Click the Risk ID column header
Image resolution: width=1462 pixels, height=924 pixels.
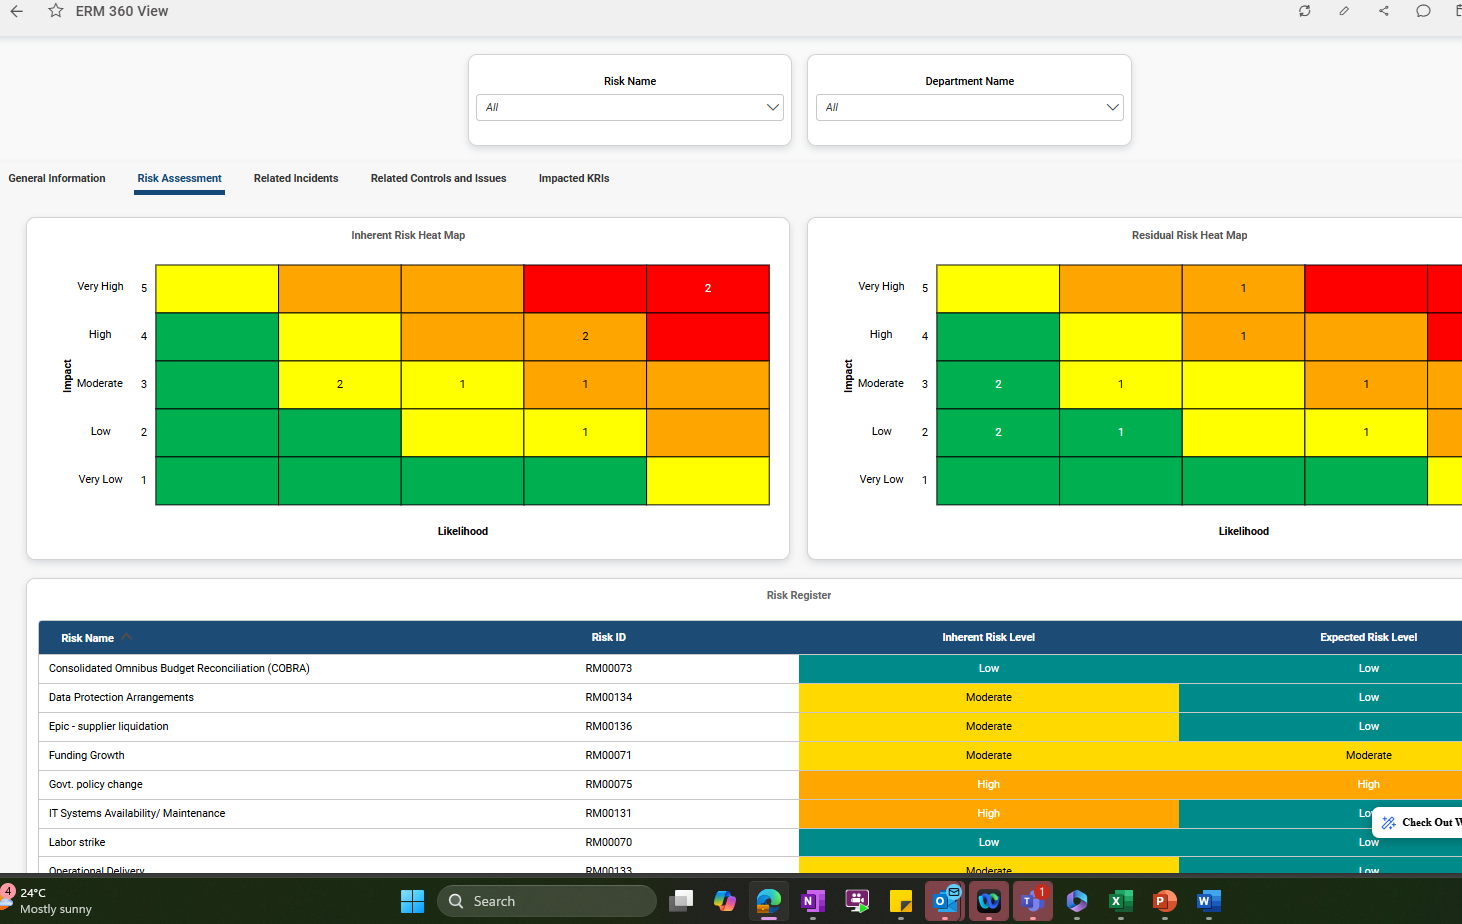point(608,637)
